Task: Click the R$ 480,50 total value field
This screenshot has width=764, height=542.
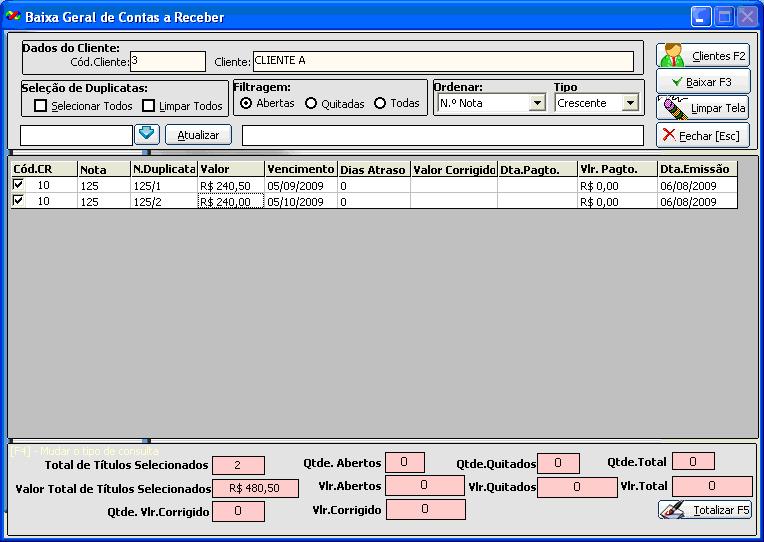Action: point(255,488)
